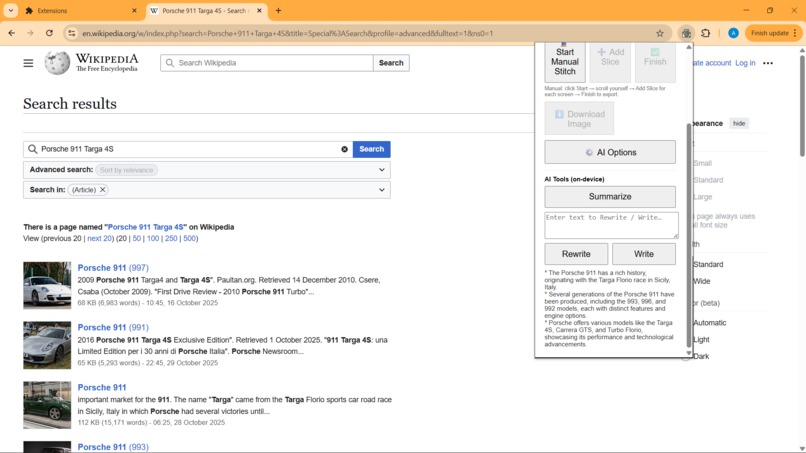Click the Wikipedia globe logo
The width and height of the screenshot is (806, 453).
click(x=57, y=63)
